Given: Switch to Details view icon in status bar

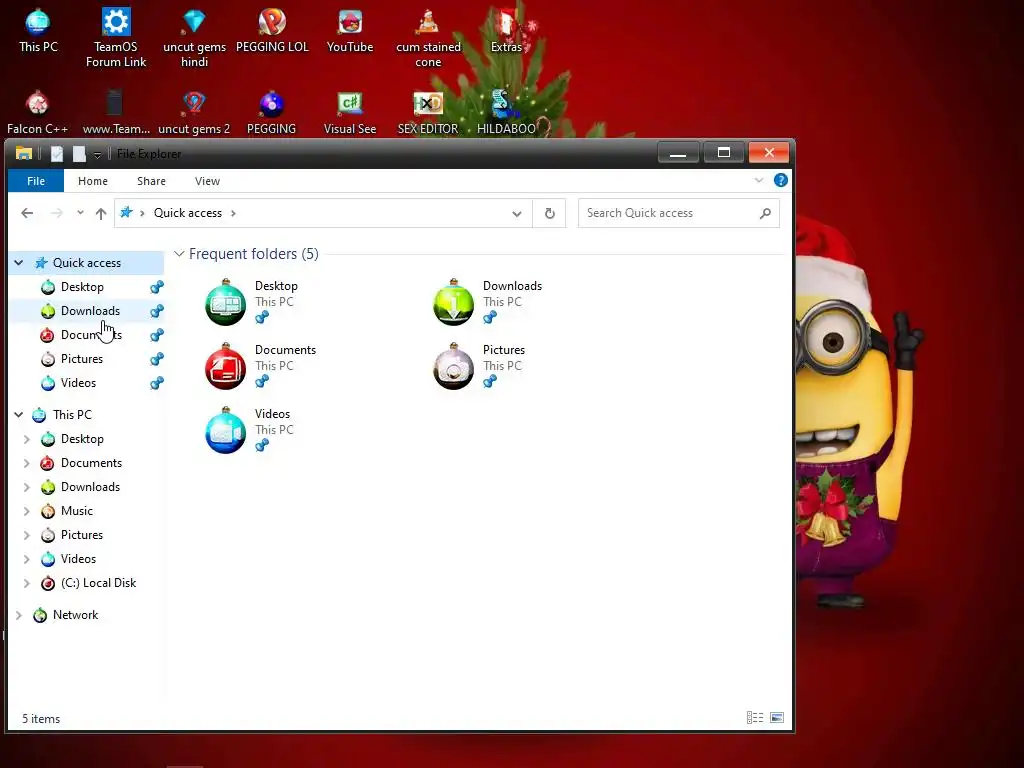Looking at the screenshot, I should 755,718.
